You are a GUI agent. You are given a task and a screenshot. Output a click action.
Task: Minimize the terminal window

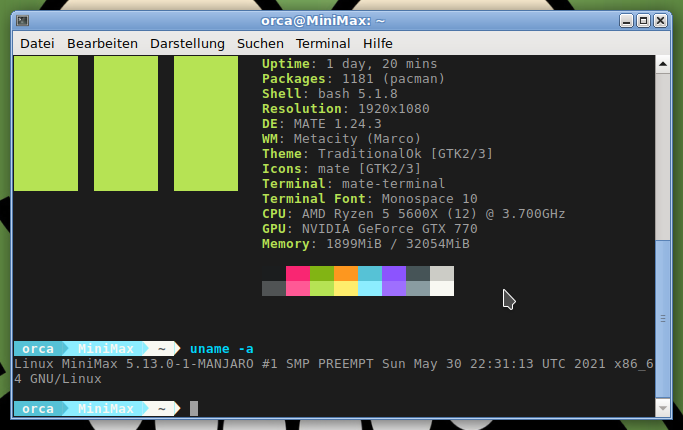click(x=626, y=20)
